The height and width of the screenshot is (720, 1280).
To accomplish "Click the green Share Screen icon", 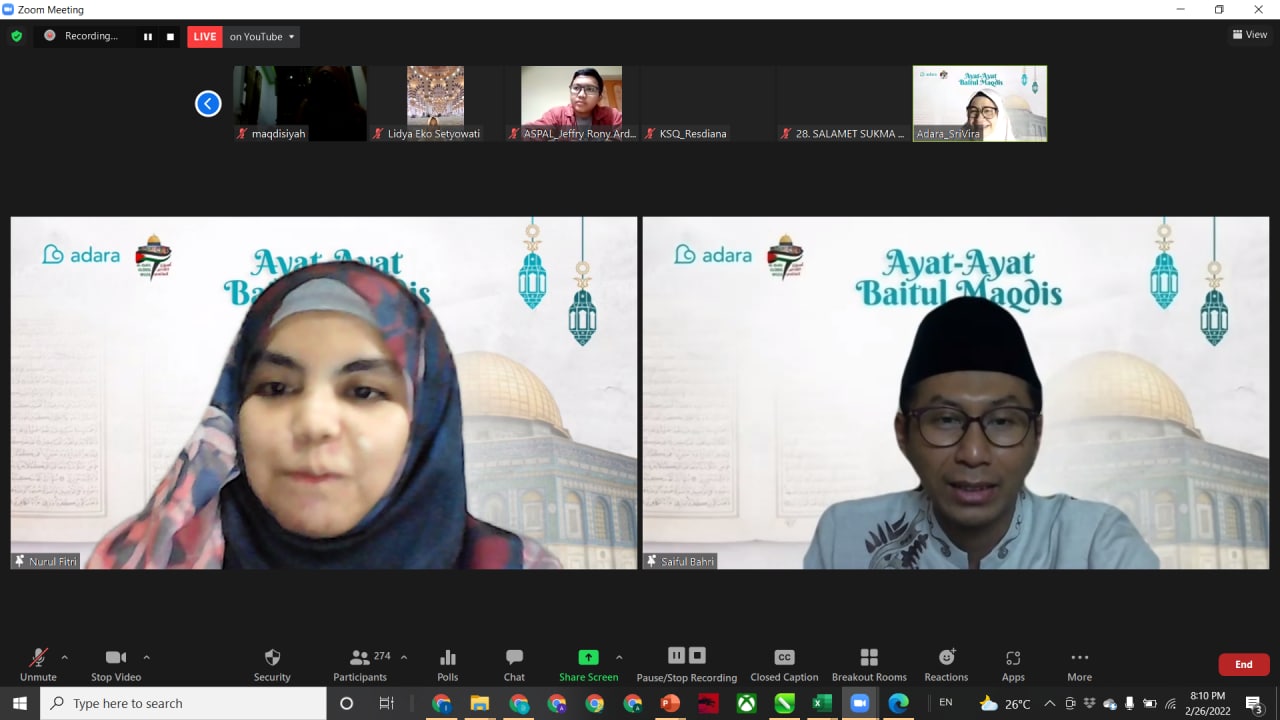I will tap(588, 657).
